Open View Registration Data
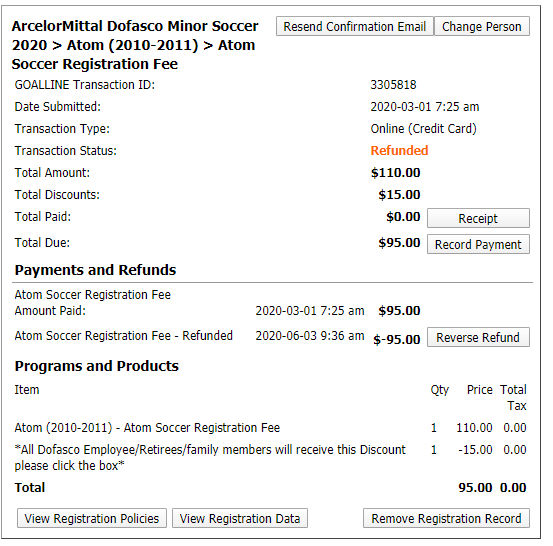 [240, 518]
